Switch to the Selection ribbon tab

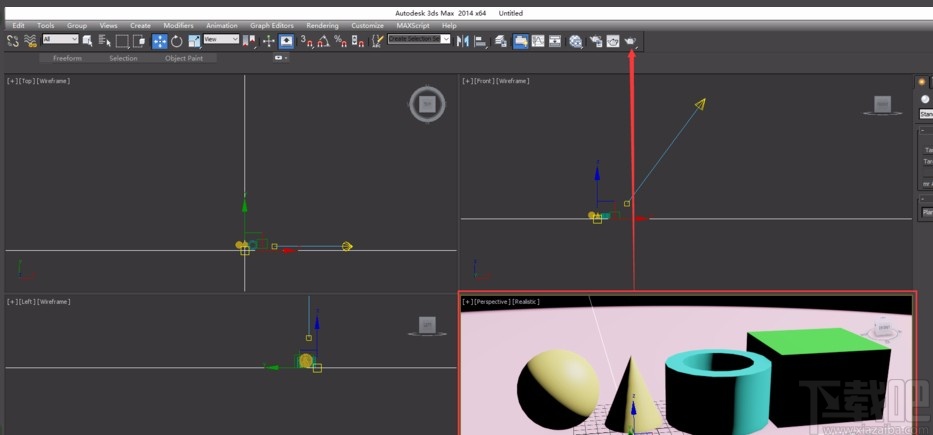123,58
